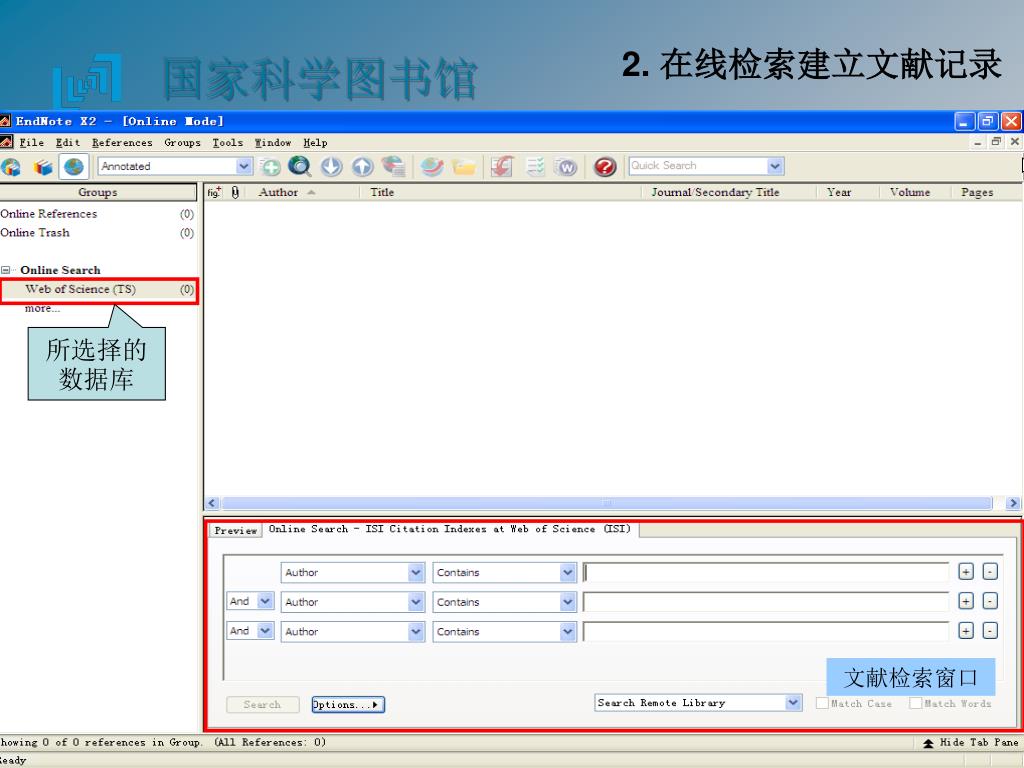Open second row Author field dropdown
Viewport: 1024px width, 768px height.
[416, 601]
